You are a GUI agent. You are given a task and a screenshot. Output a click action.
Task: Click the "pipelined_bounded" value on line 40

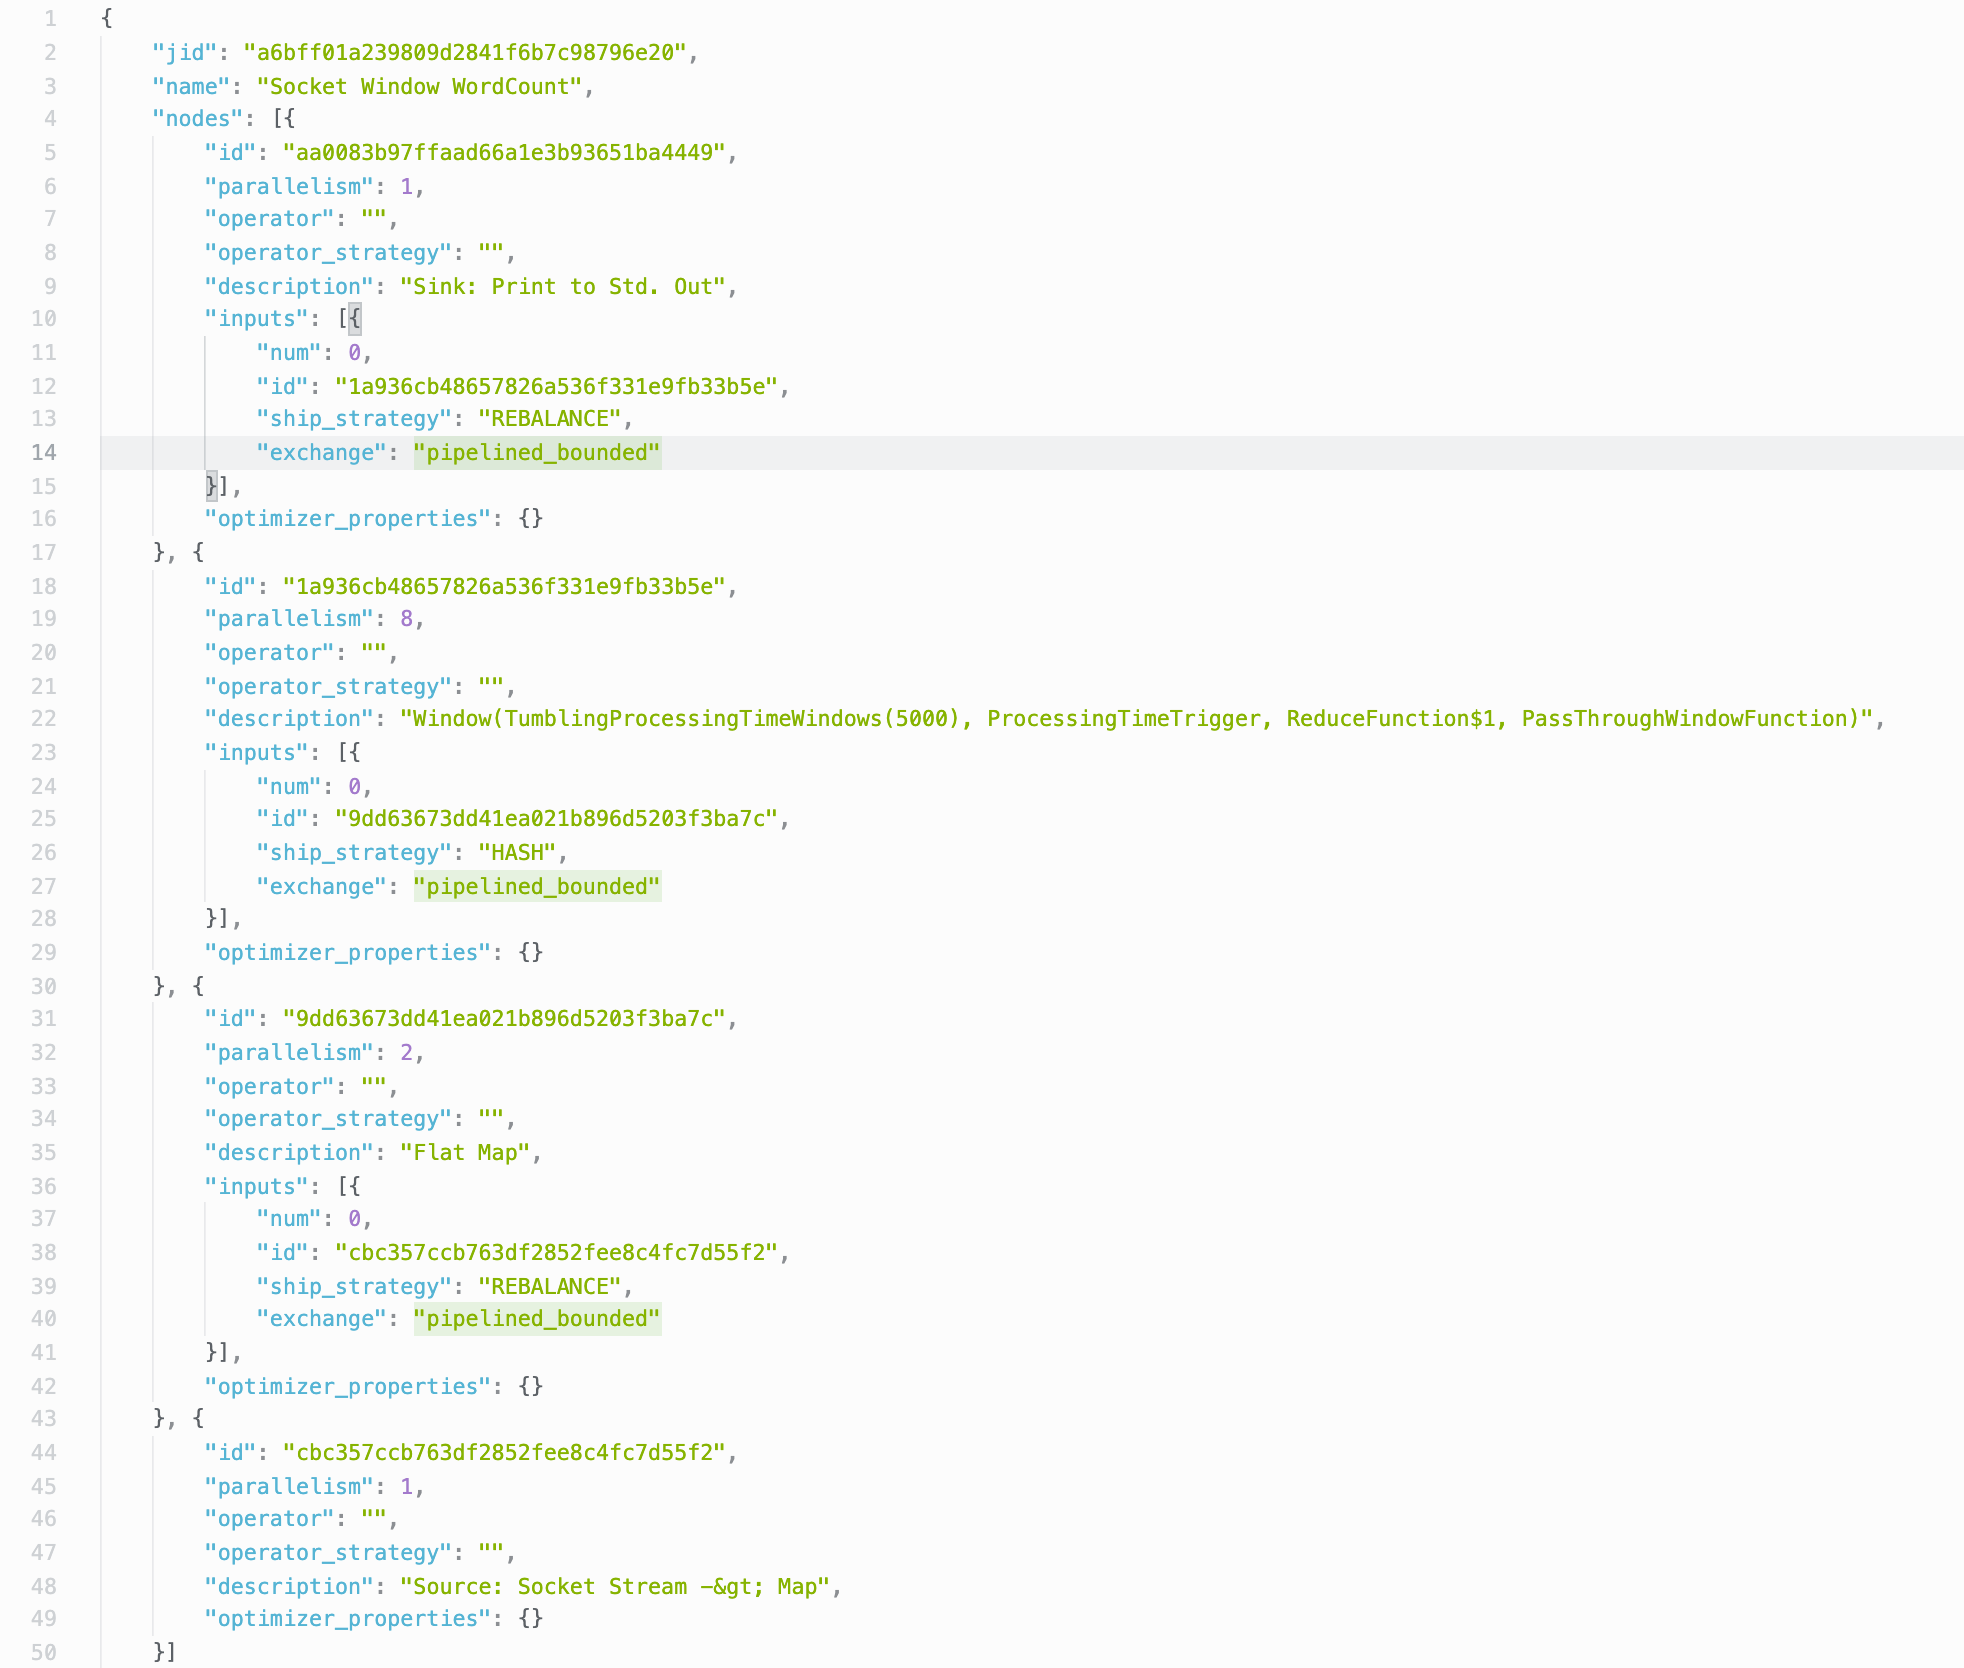(537, 1319)
